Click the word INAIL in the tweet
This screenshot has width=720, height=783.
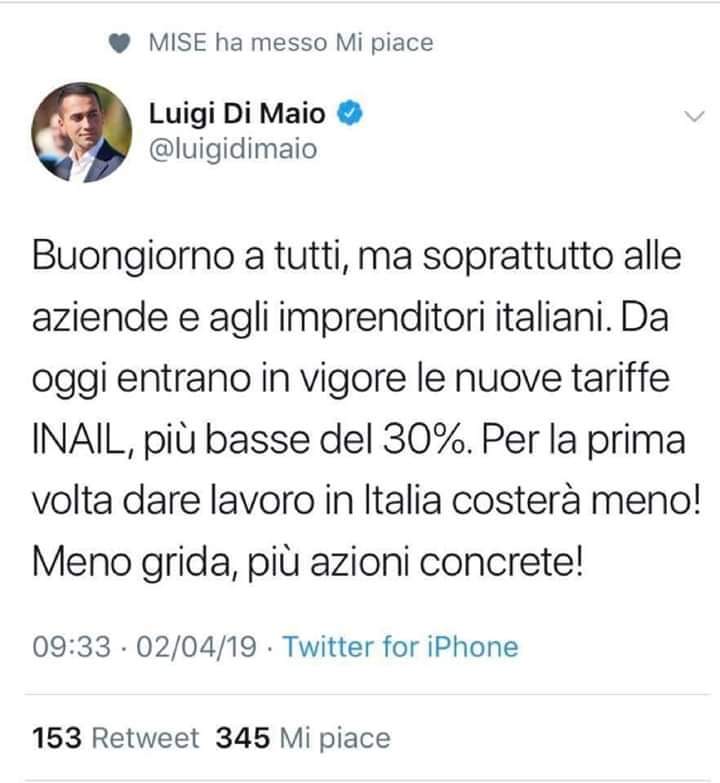click(x=77, y=439)
